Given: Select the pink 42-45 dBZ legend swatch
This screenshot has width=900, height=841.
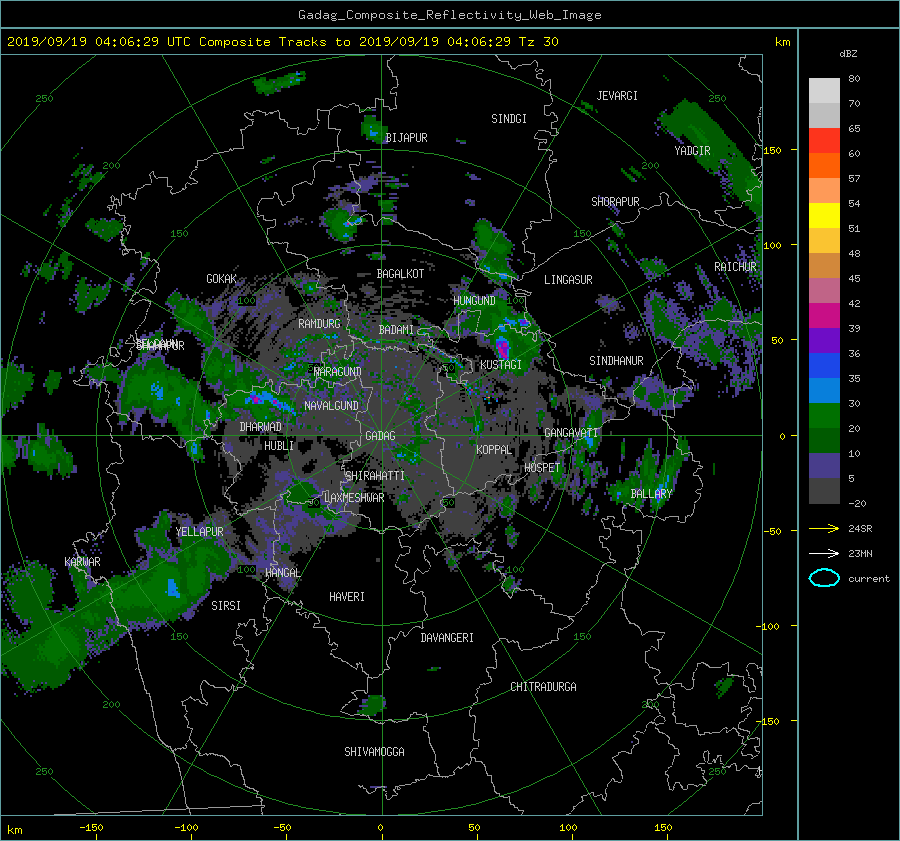Looking at the screenshot, I should click(x=824, y=291).
